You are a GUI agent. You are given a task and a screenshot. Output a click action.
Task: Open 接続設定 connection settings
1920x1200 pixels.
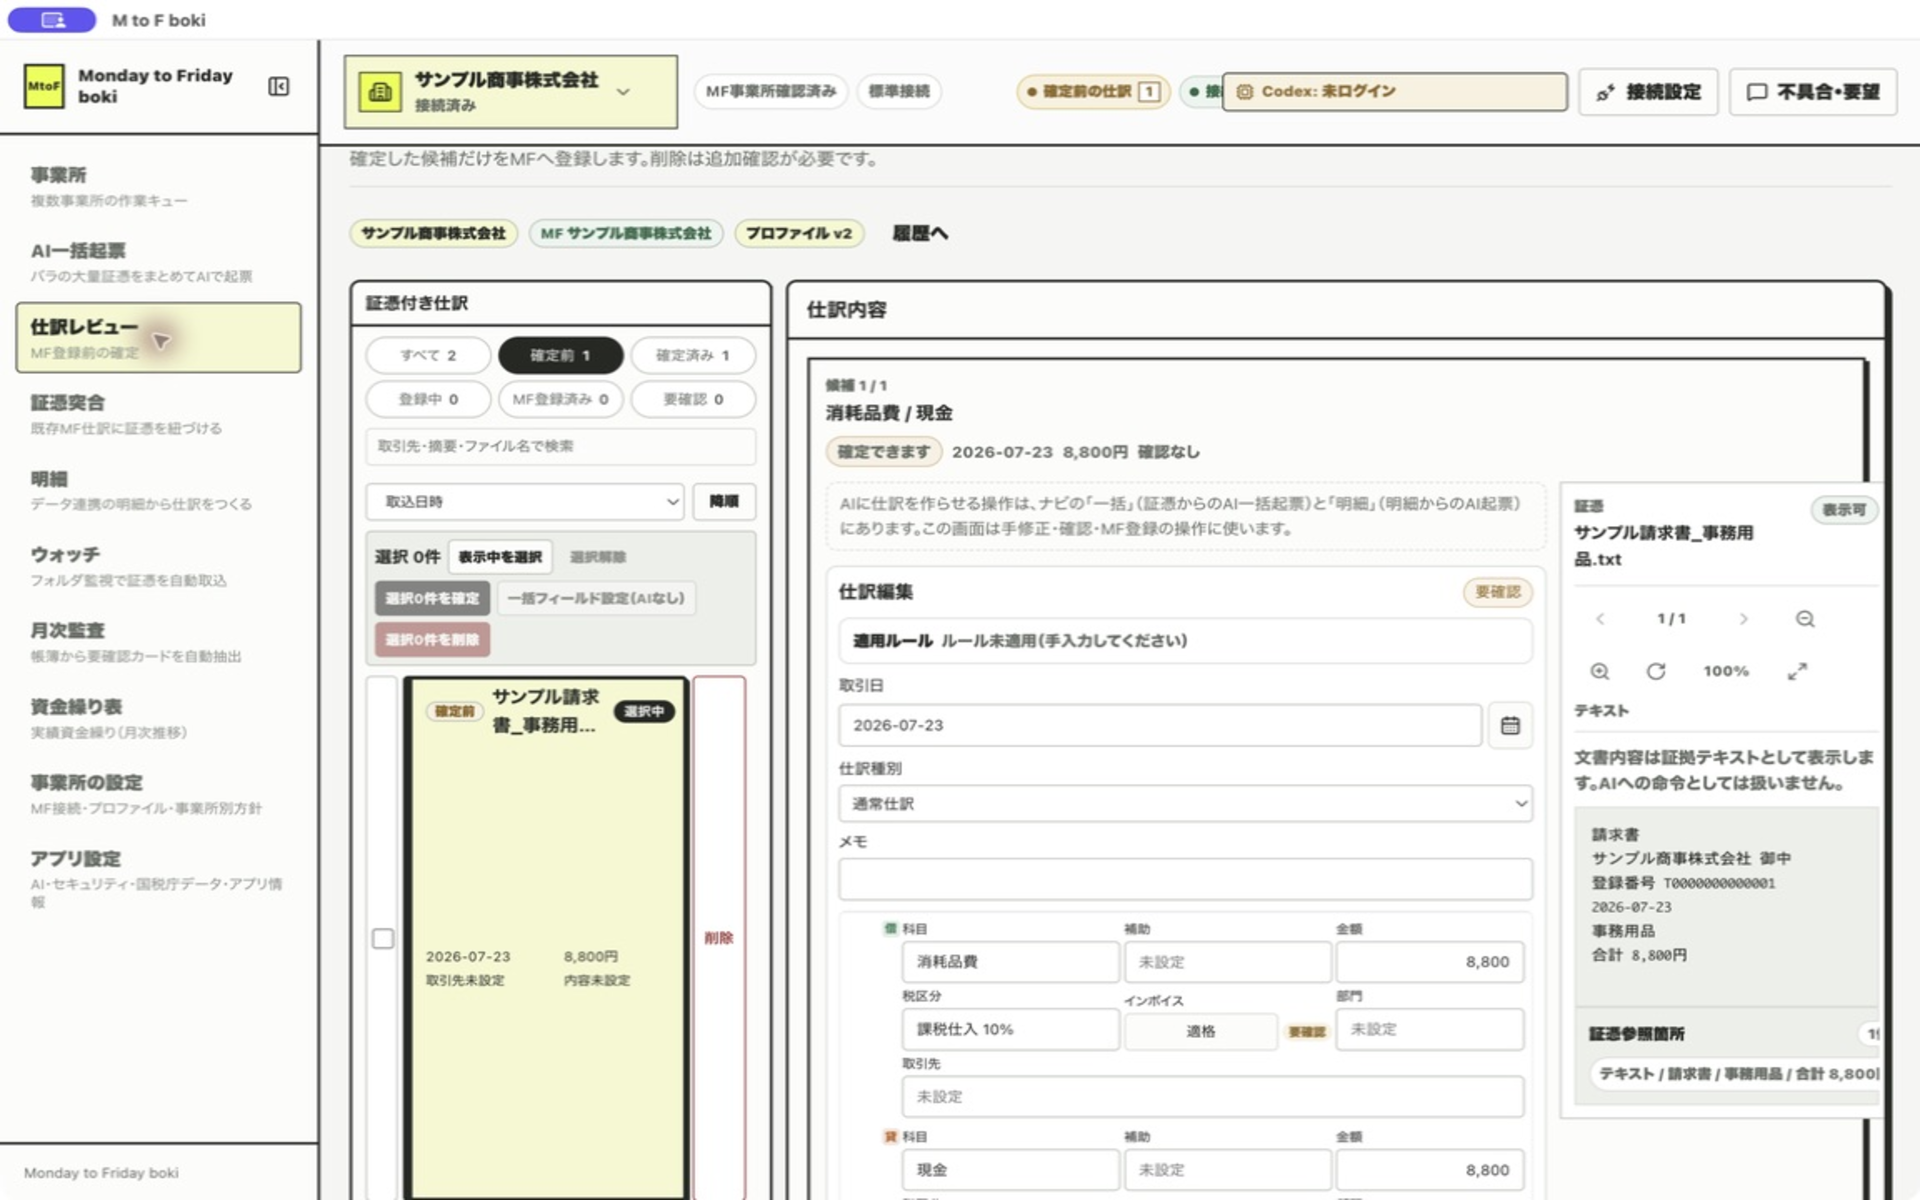coord(1648,92)
